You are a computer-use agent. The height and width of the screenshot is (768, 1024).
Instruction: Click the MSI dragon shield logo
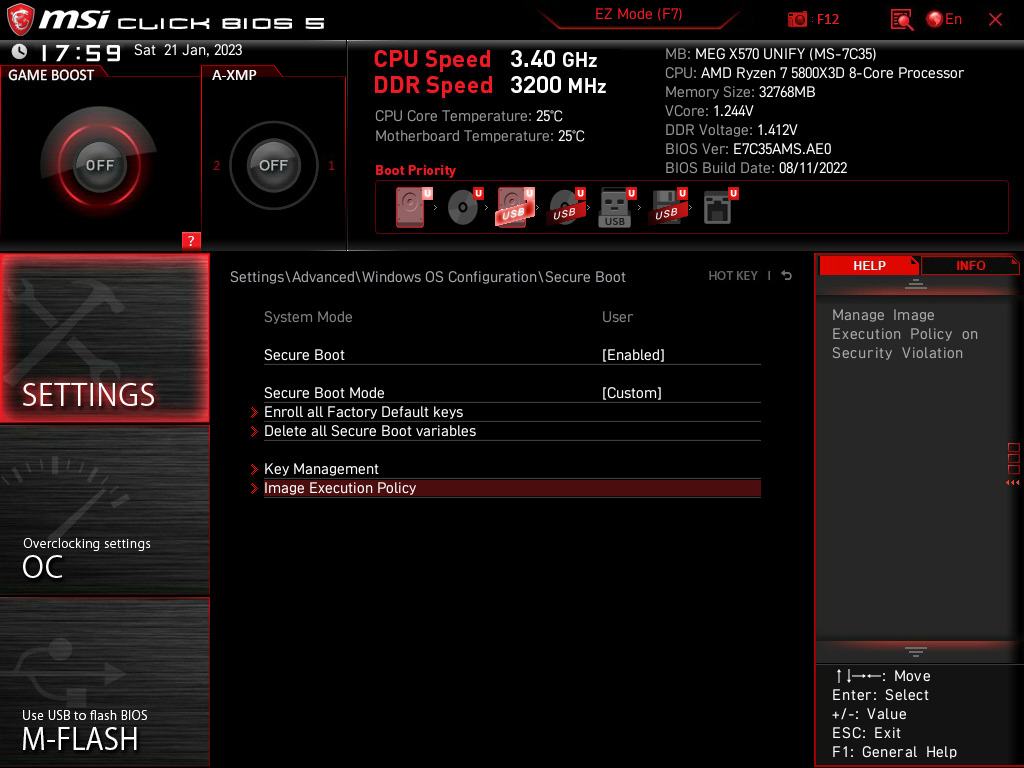(20, 20)
